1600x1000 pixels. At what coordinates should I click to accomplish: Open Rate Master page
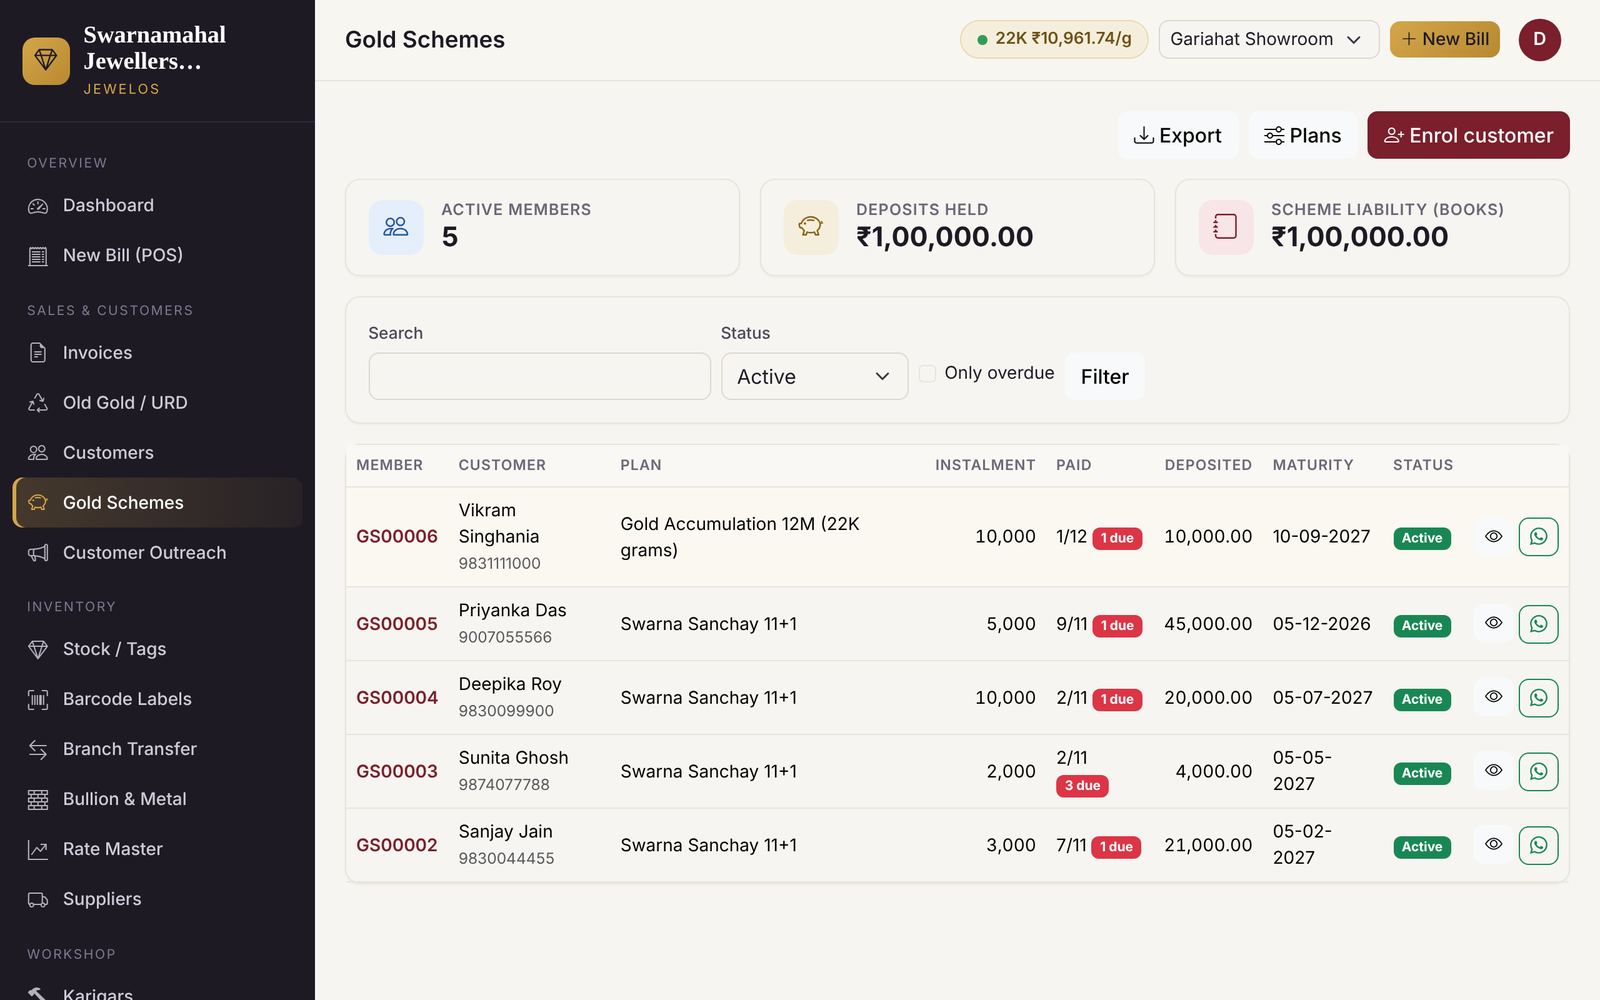(157, 849)
